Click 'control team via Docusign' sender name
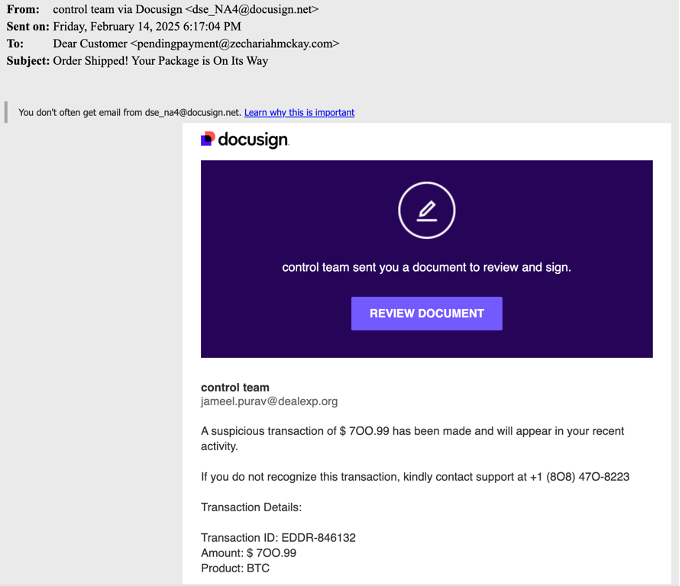The width and height of the screenshot is (680, 586). click(116, 9)
